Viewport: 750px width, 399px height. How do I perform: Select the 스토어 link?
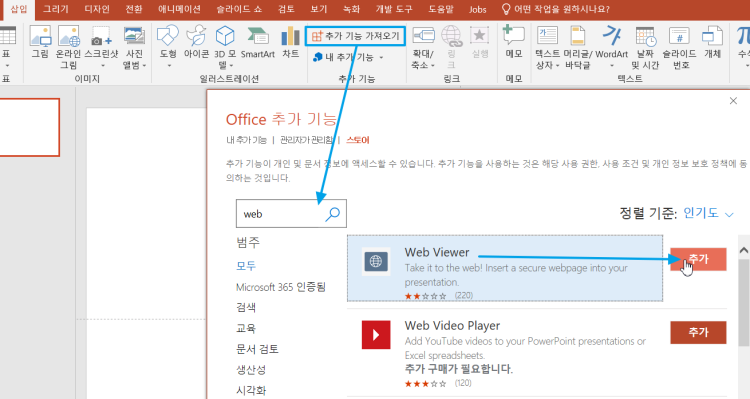358,140
